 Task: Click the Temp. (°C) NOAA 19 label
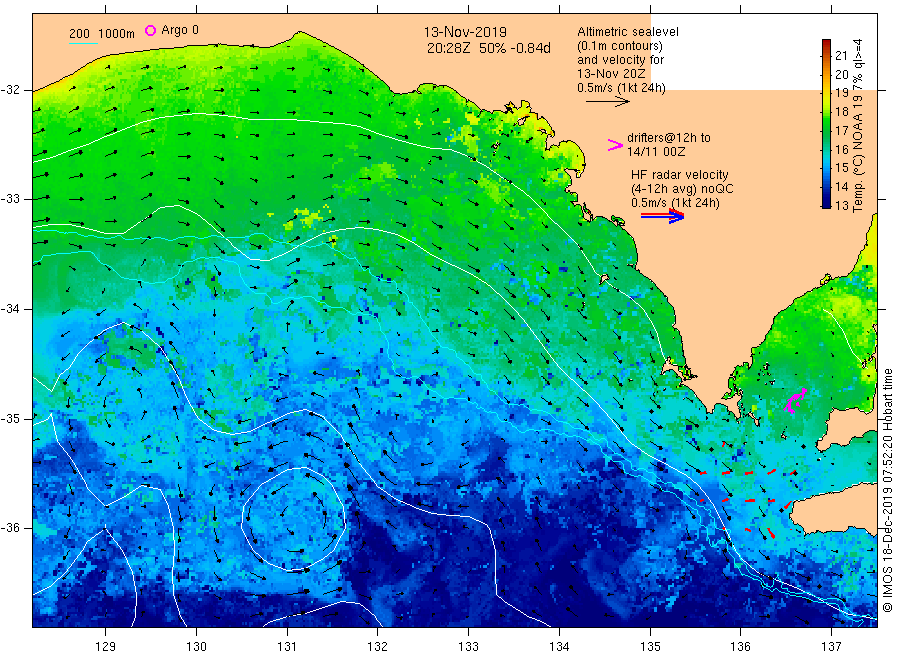point(858,126)
